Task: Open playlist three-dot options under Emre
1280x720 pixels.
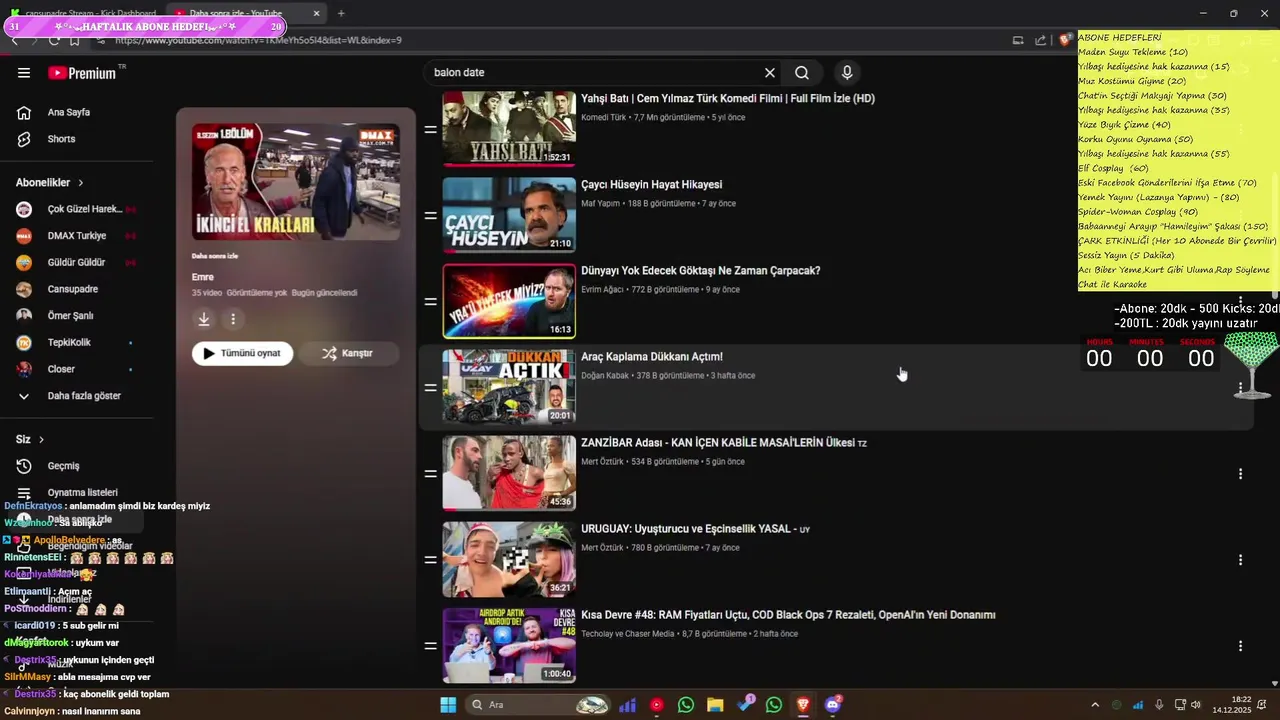Action: pyautogui.click(x=233, y=319)
